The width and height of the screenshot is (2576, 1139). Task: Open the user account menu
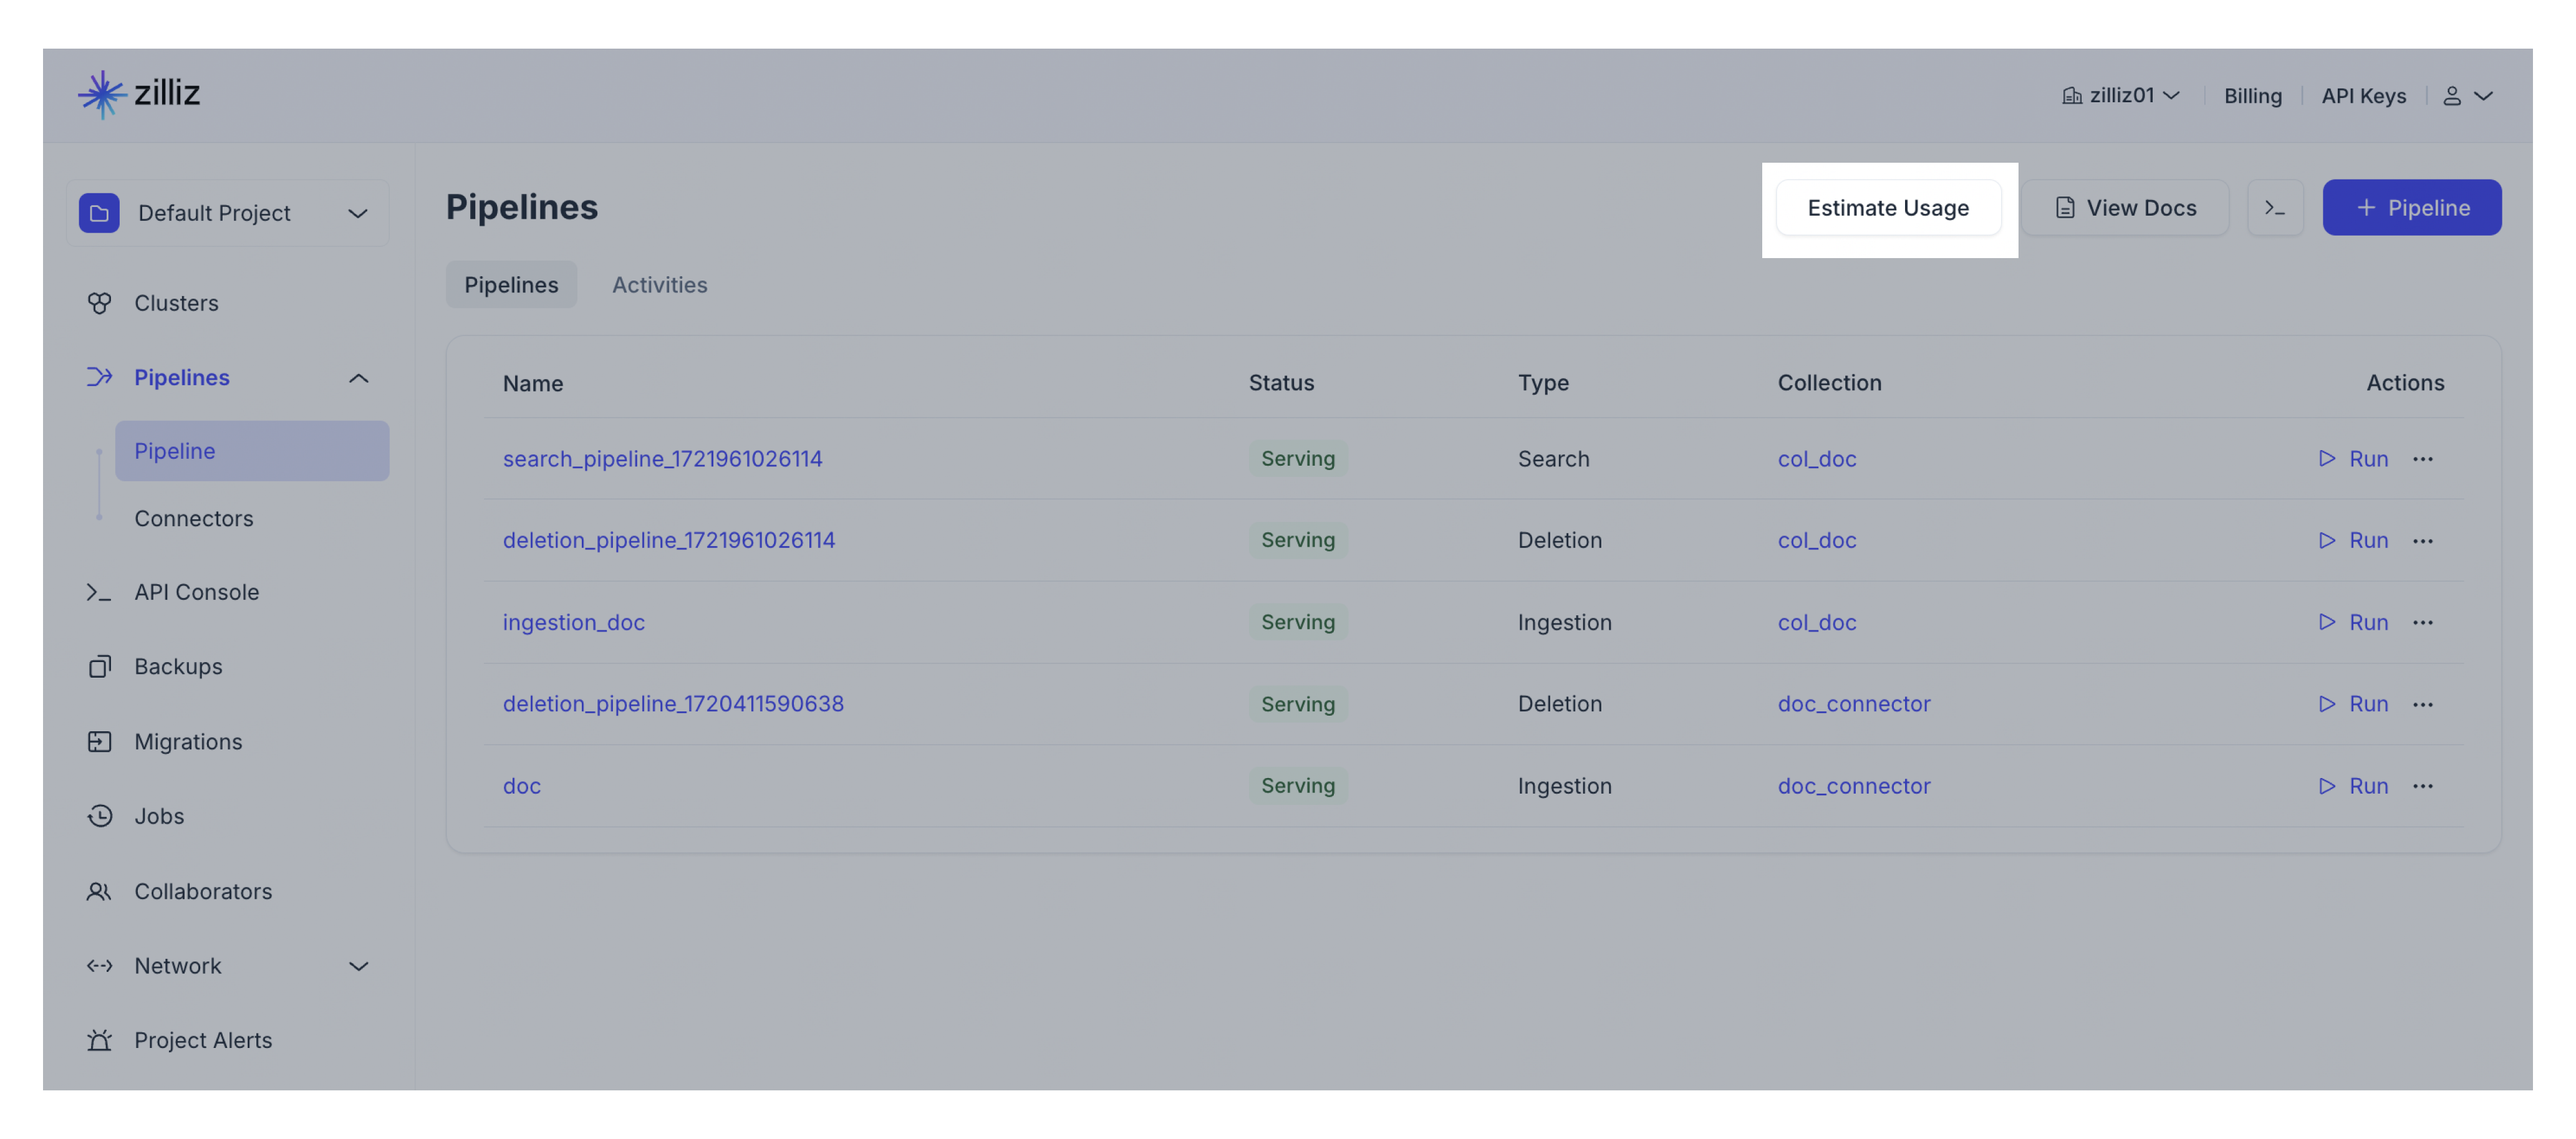[2467, 96]
